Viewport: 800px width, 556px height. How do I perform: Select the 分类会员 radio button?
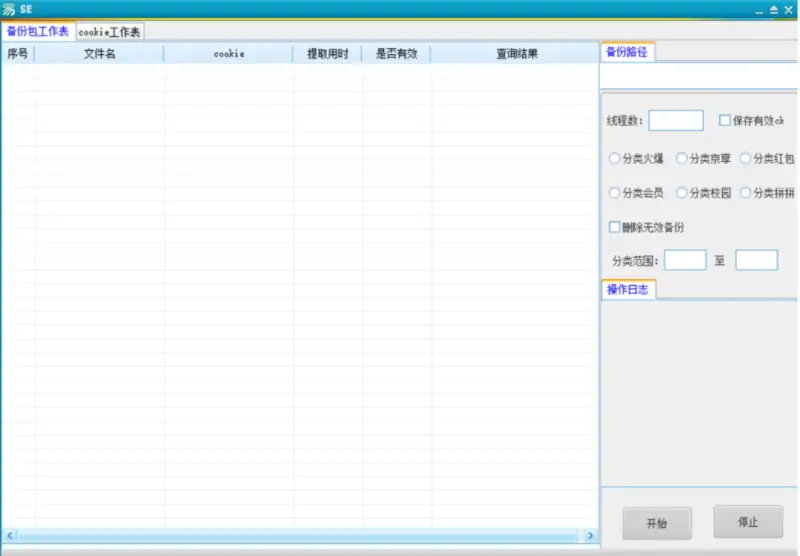pyautogui.click(x=615, y=193)
